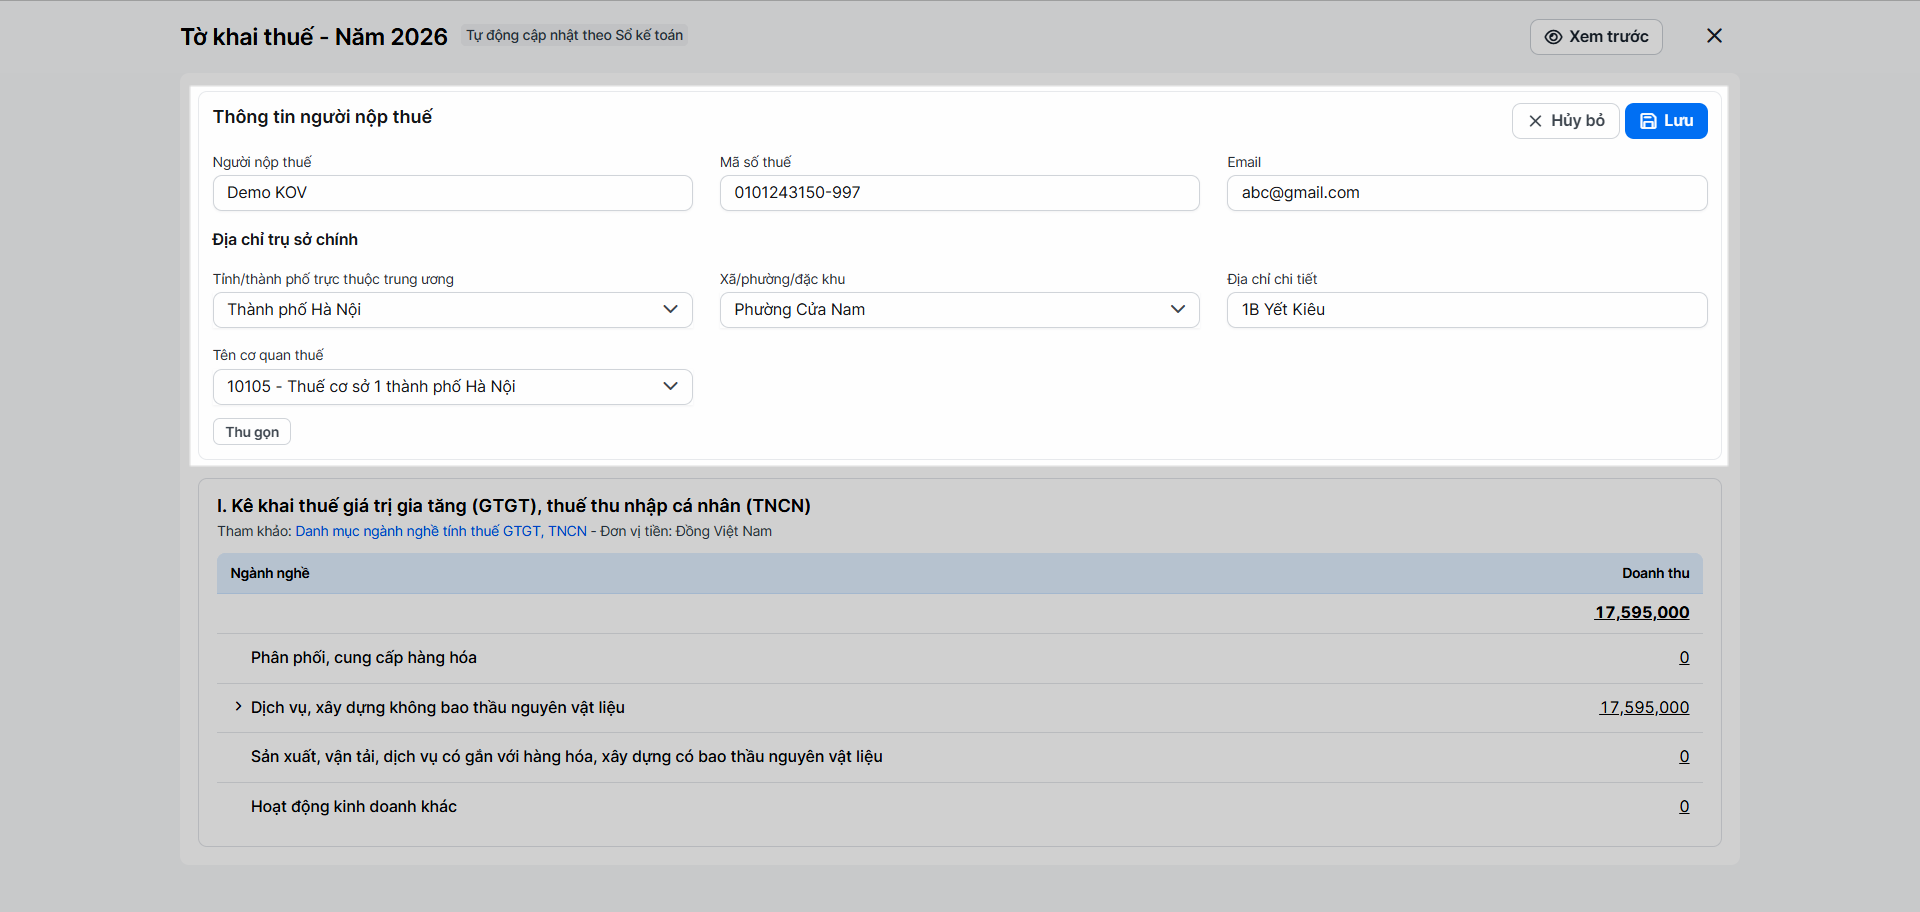This screenshot has height=912, width=1920.
Task: Click the Tự động cập nhật badge
Action: click(575, 36)
